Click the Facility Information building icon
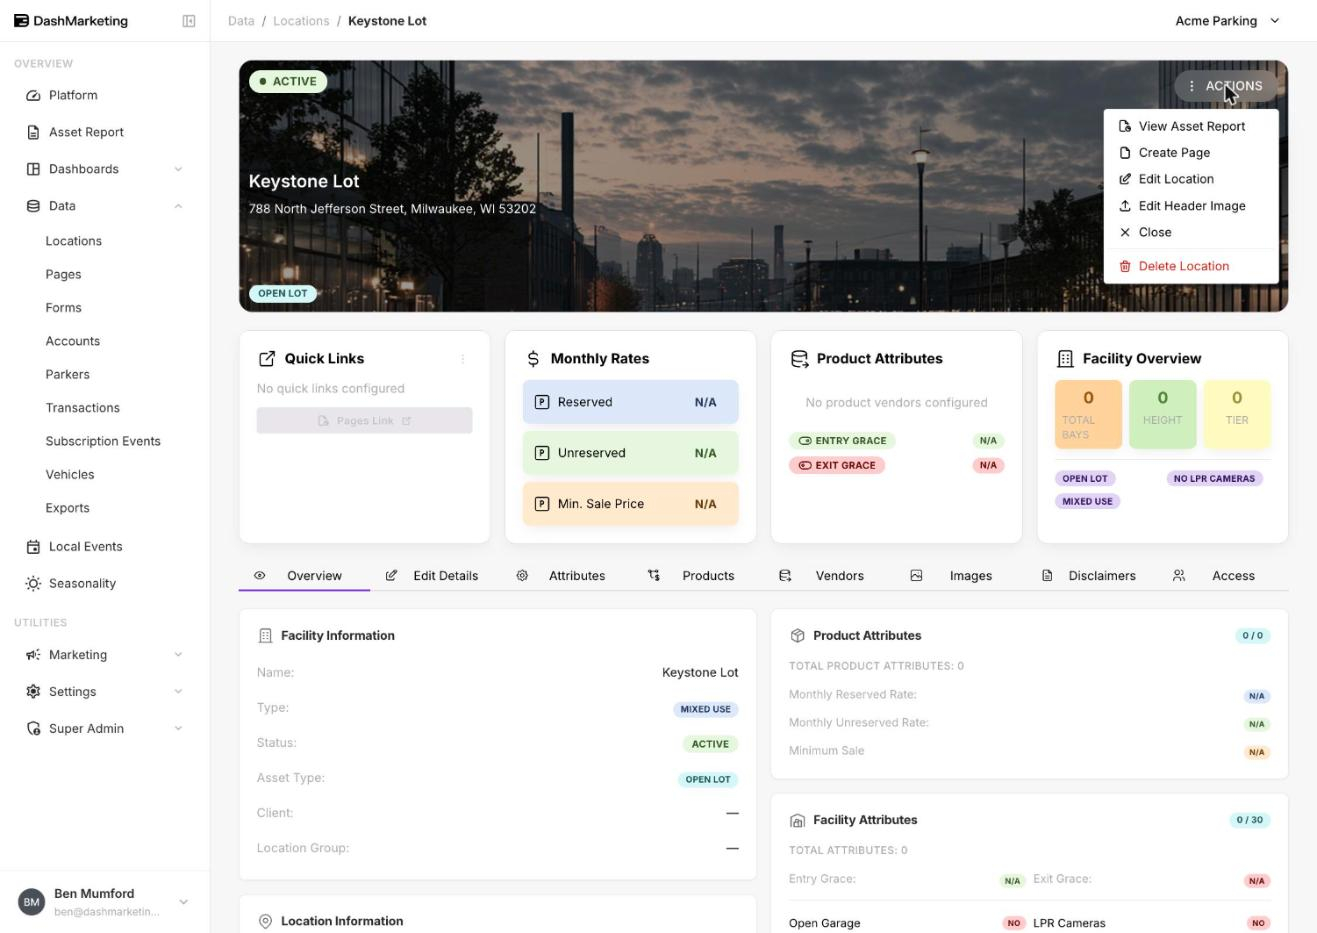1317x933 pixels. pos(265,636)
